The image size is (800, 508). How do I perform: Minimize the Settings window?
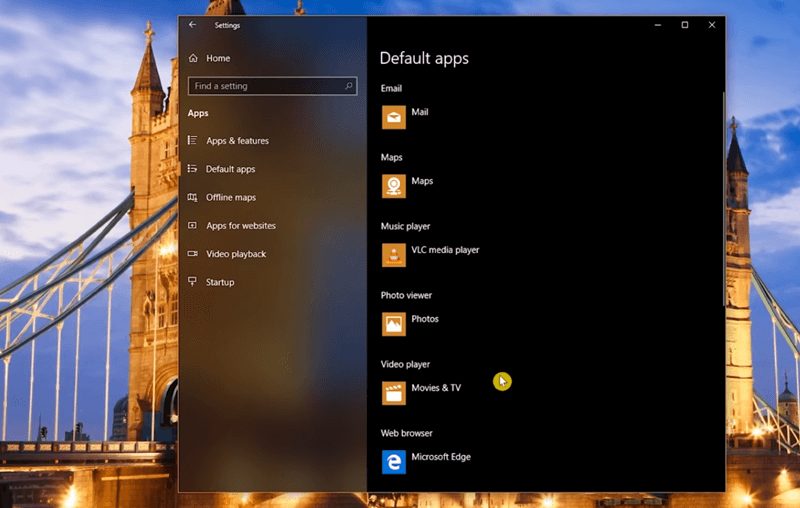click(658, 24)
